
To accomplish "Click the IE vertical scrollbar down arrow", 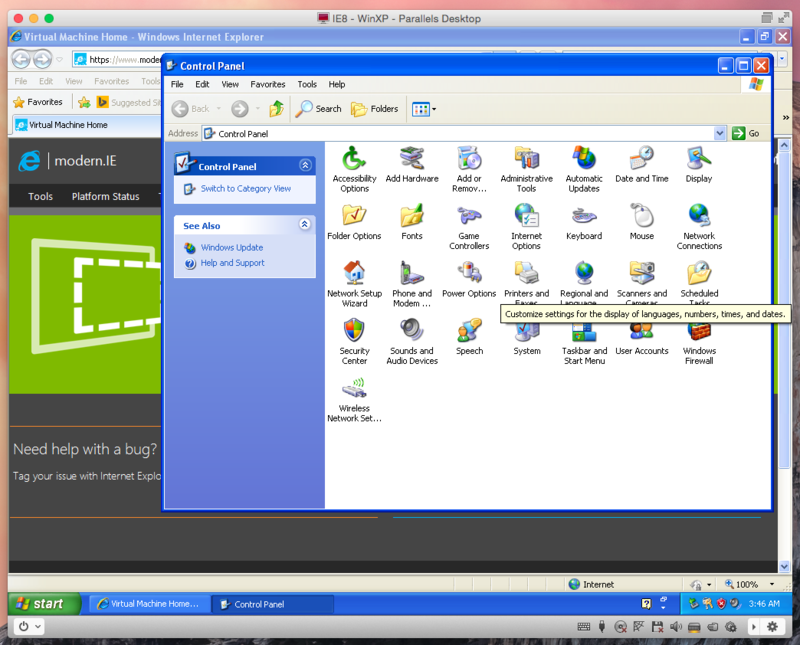I will [x=784, y=566].
